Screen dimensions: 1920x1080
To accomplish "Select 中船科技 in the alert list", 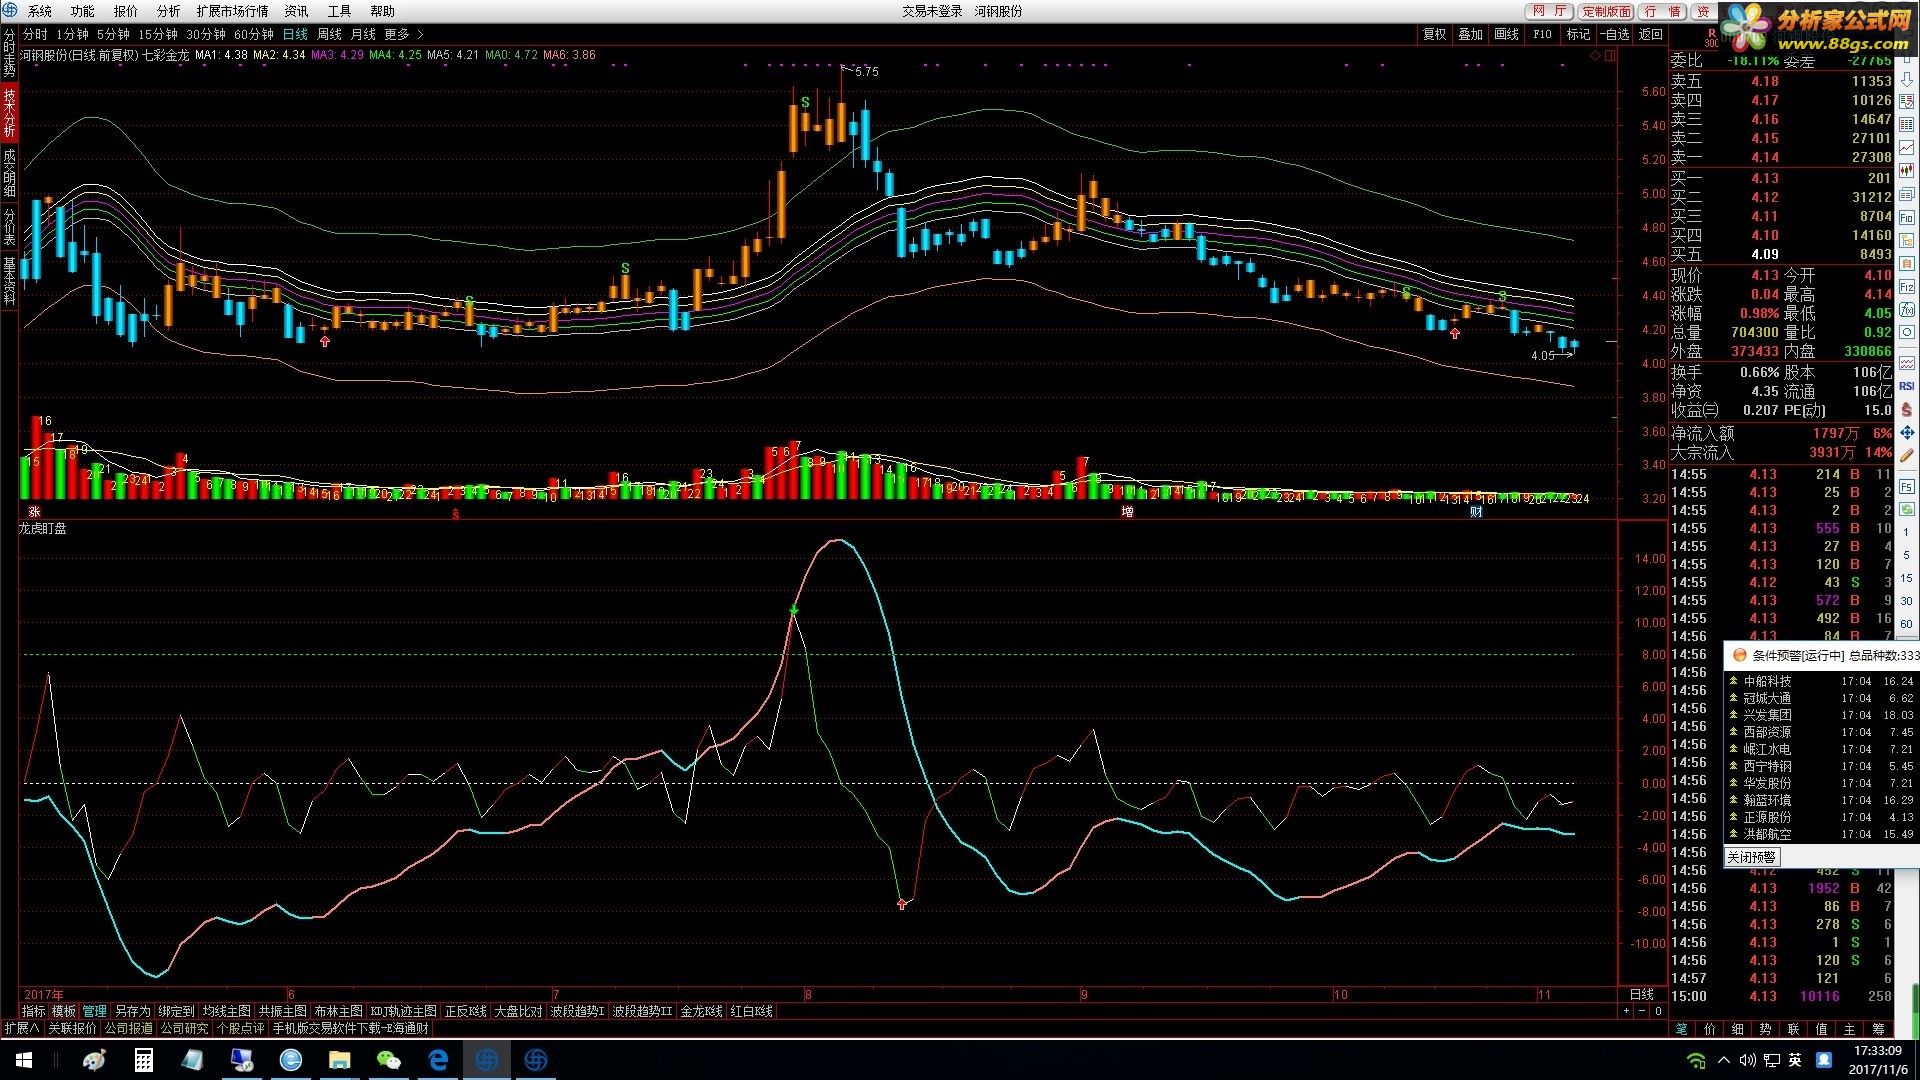I will click(x=1767, y=681).
